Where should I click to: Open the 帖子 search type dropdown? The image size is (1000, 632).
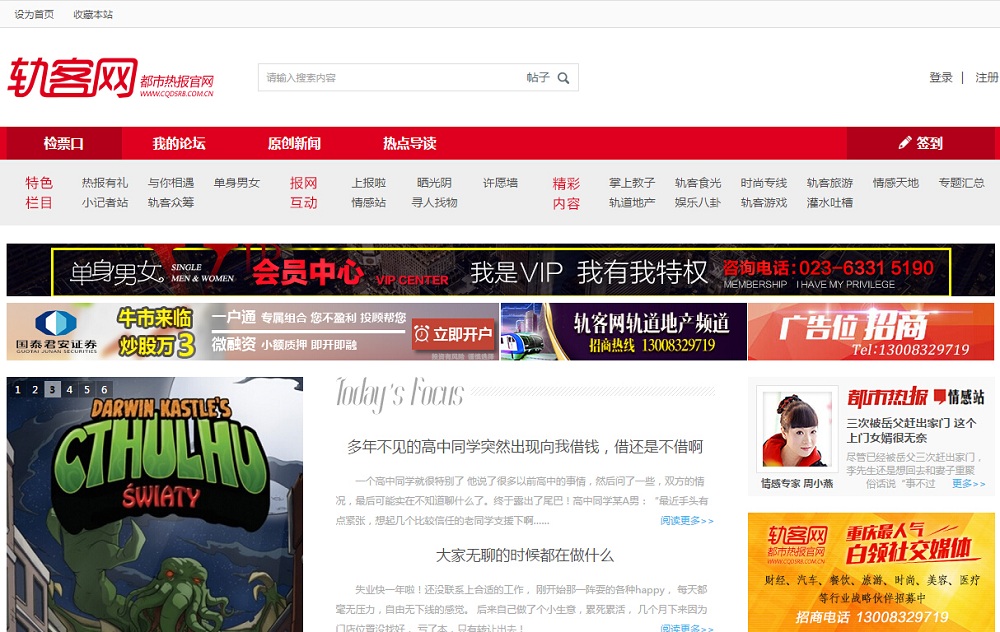pyautogui.click(x=538, y=78)
